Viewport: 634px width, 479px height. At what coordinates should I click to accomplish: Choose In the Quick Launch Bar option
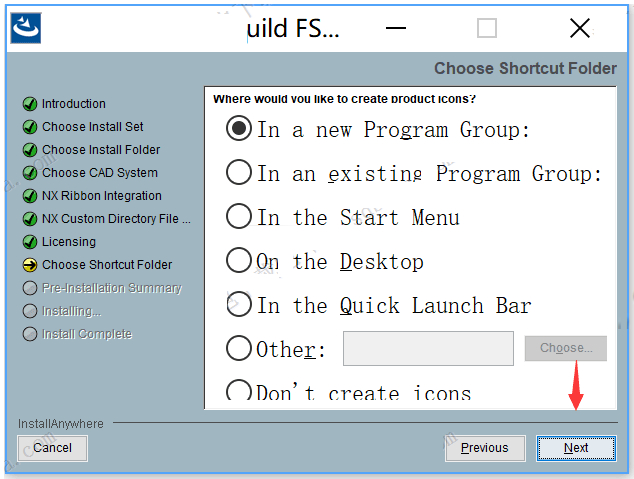click(x=239, y=305)
